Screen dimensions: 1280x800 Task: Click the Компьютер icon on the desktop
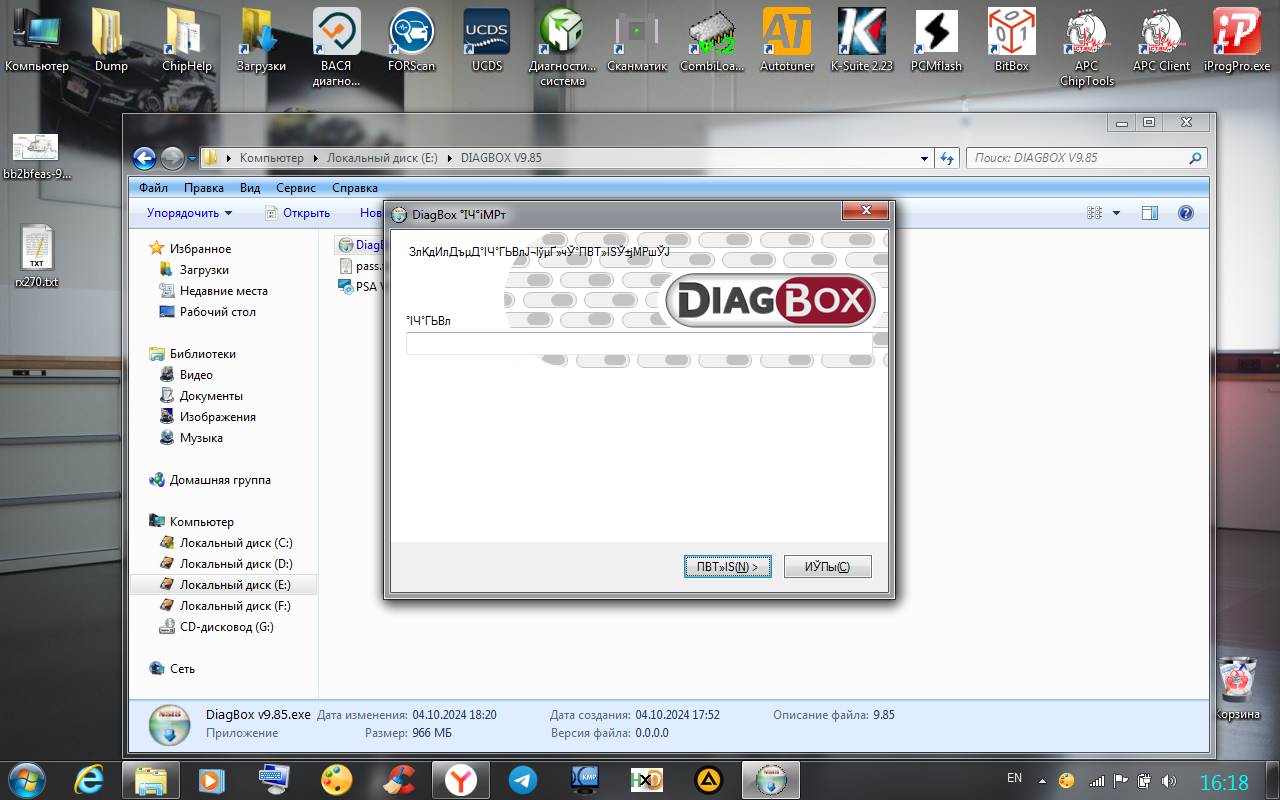[37, 40]
